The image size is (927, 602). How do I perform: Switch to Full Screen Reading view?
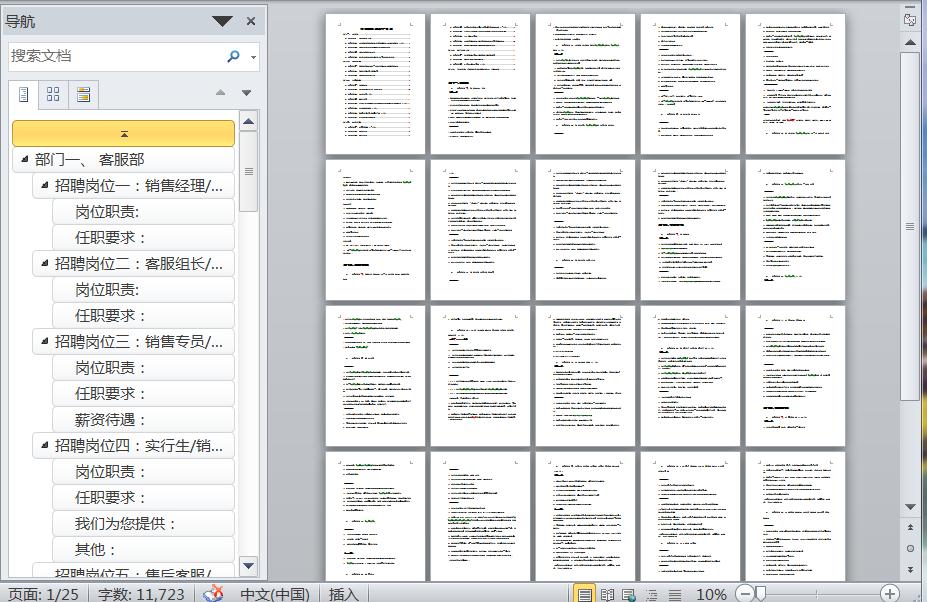click(607, 594)
